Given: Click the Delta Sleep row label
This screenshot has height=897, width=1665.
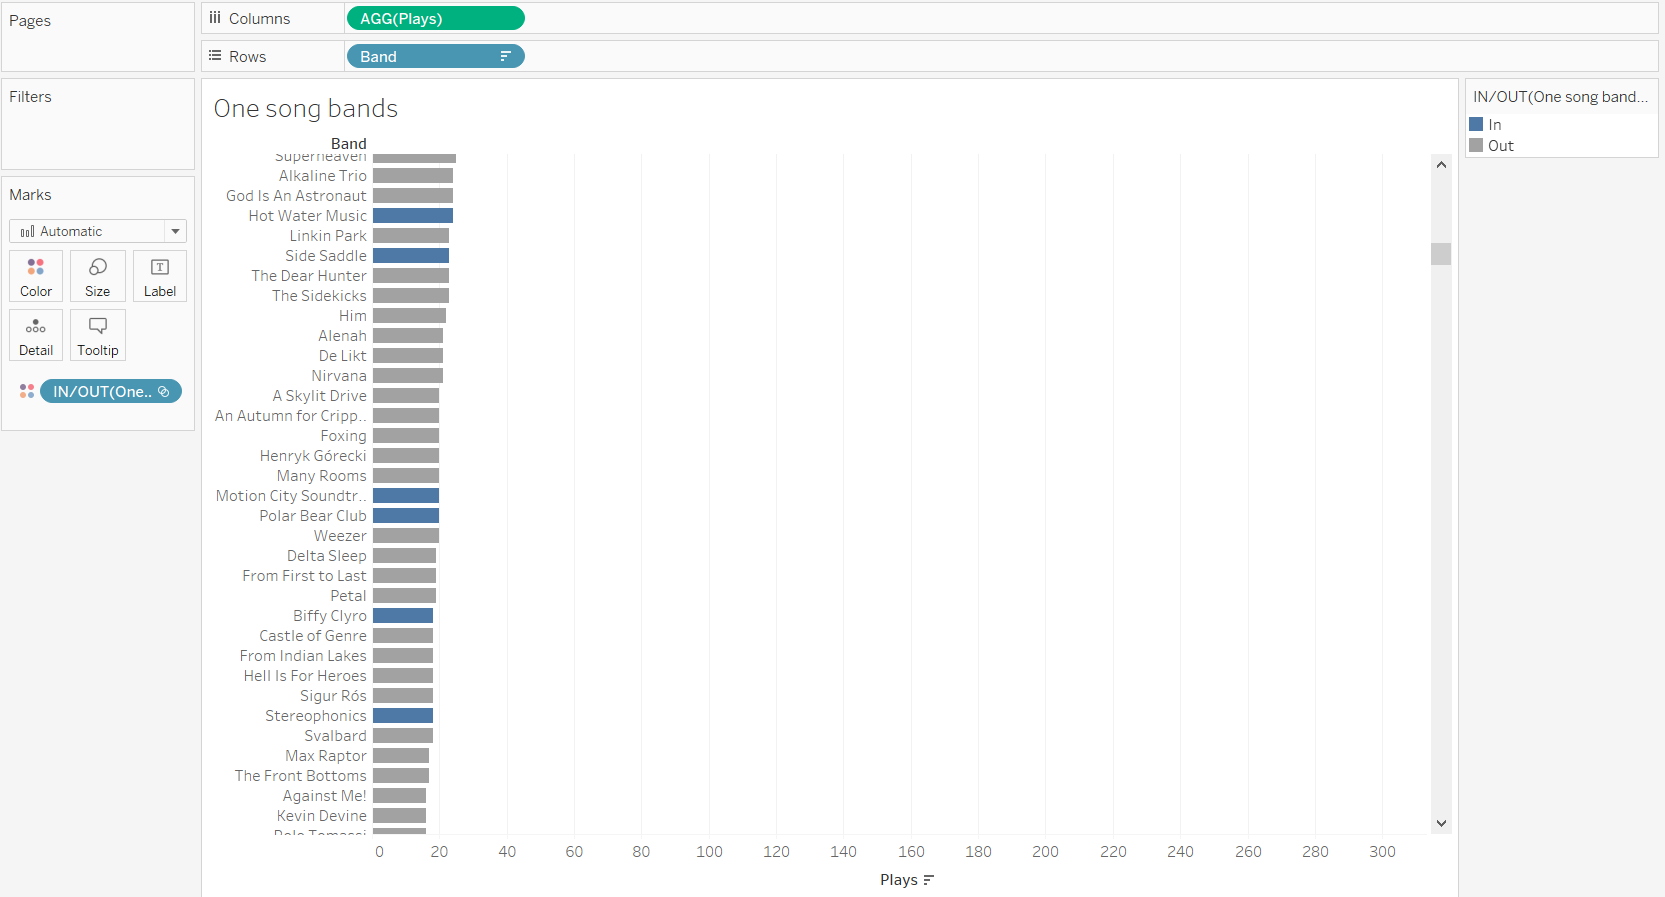Looking at the screenshot, I should pyautogui.click(x=327, y=556).
